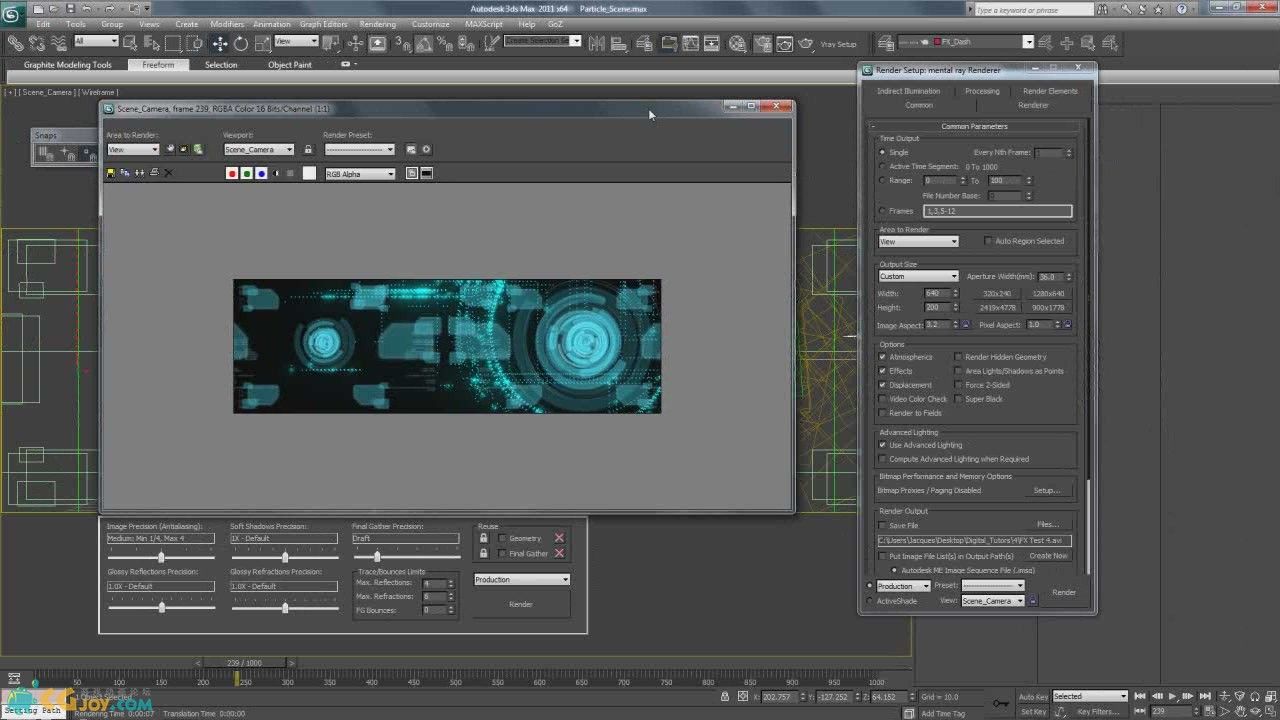This screenshot has width=1280, height=720.
Task: Click the Files... button in Render Output
Action: (1047, 525)
